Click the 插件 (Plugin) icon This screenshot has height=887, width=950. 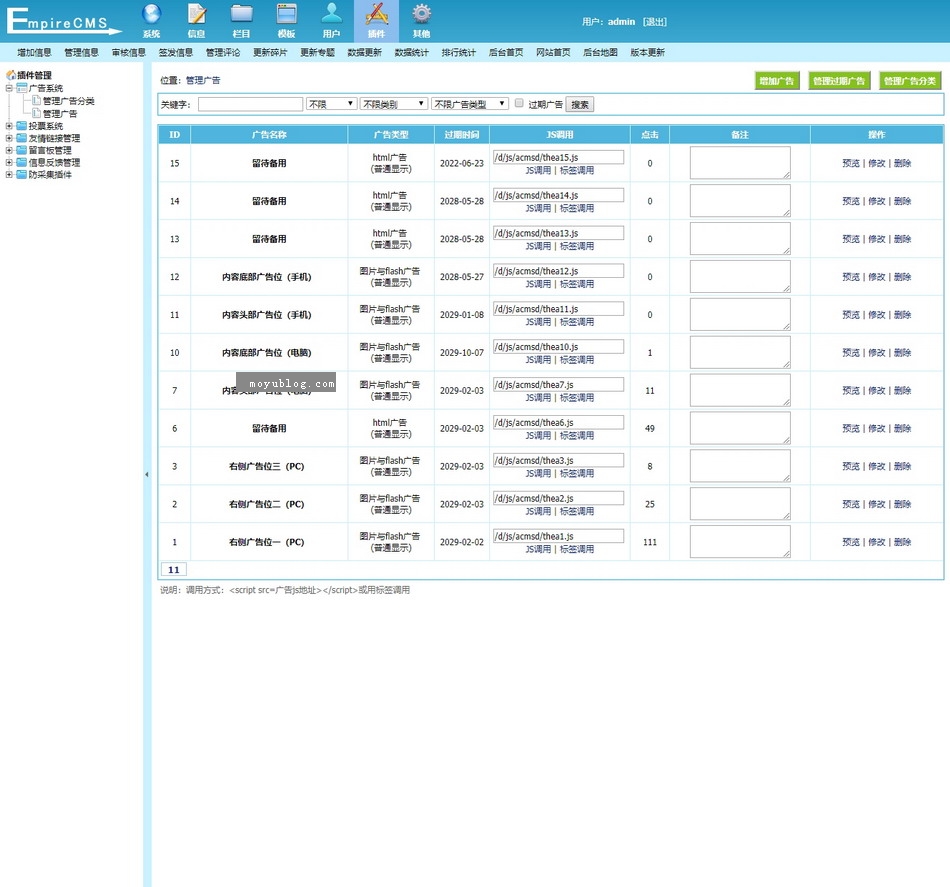tap(376, 15)
